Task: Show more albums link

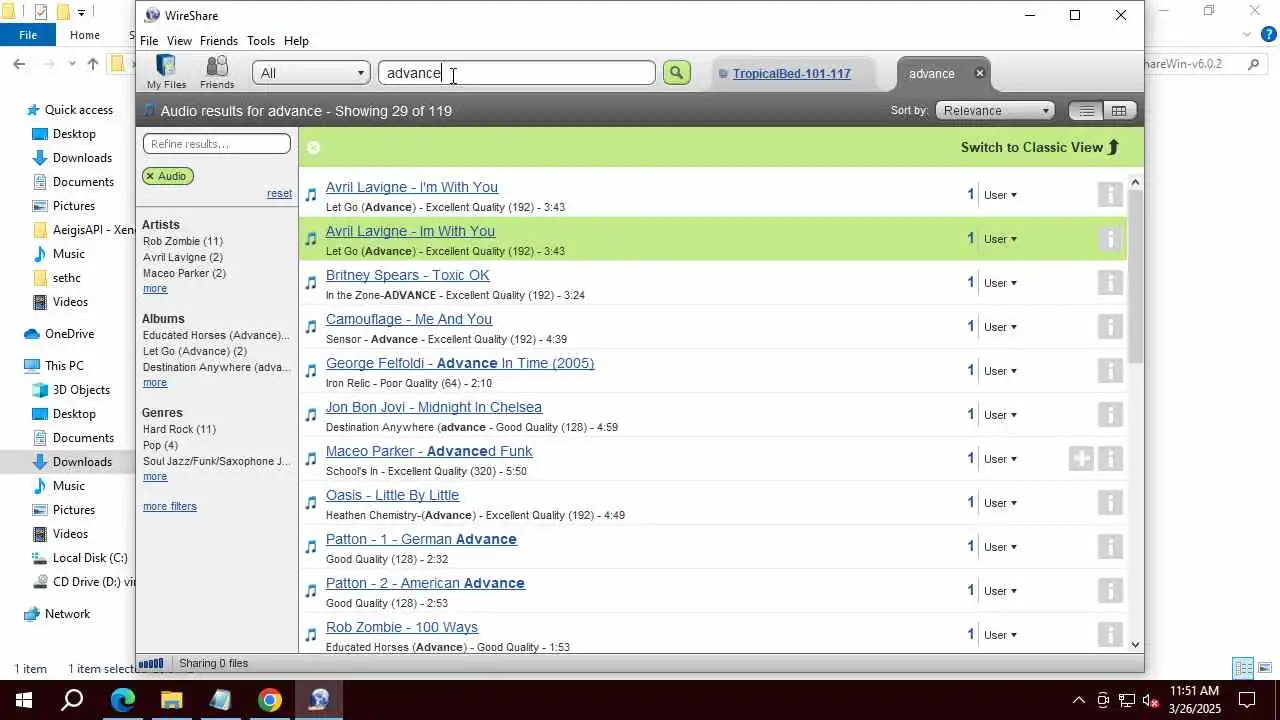Action: click(155, 383)
